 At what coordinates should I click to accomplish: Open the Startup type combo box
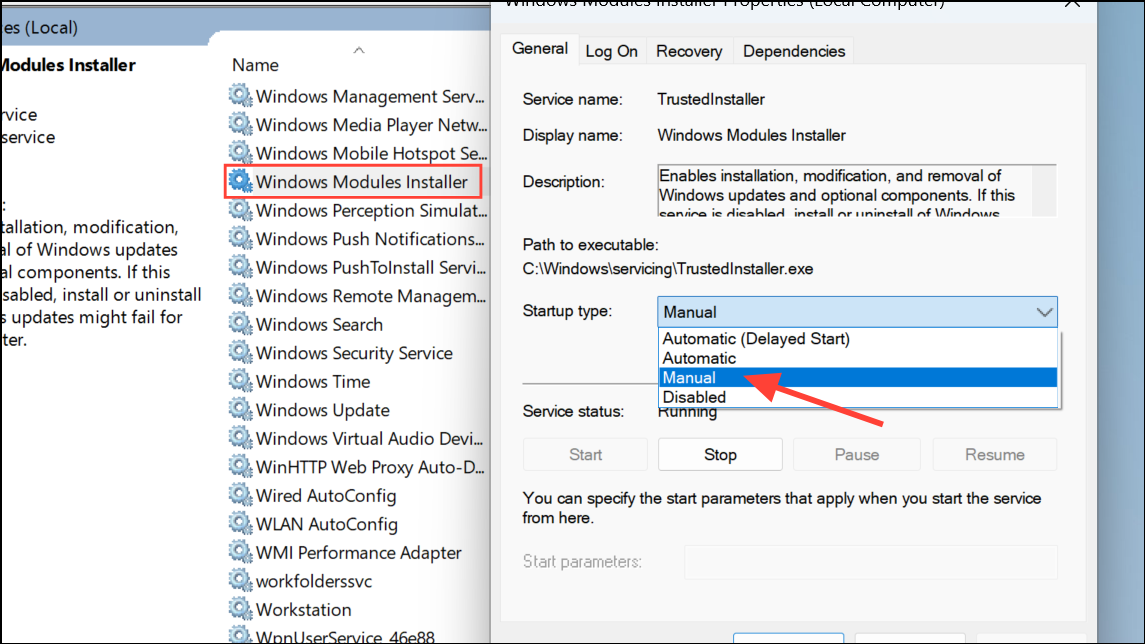[x=857, y=312]
